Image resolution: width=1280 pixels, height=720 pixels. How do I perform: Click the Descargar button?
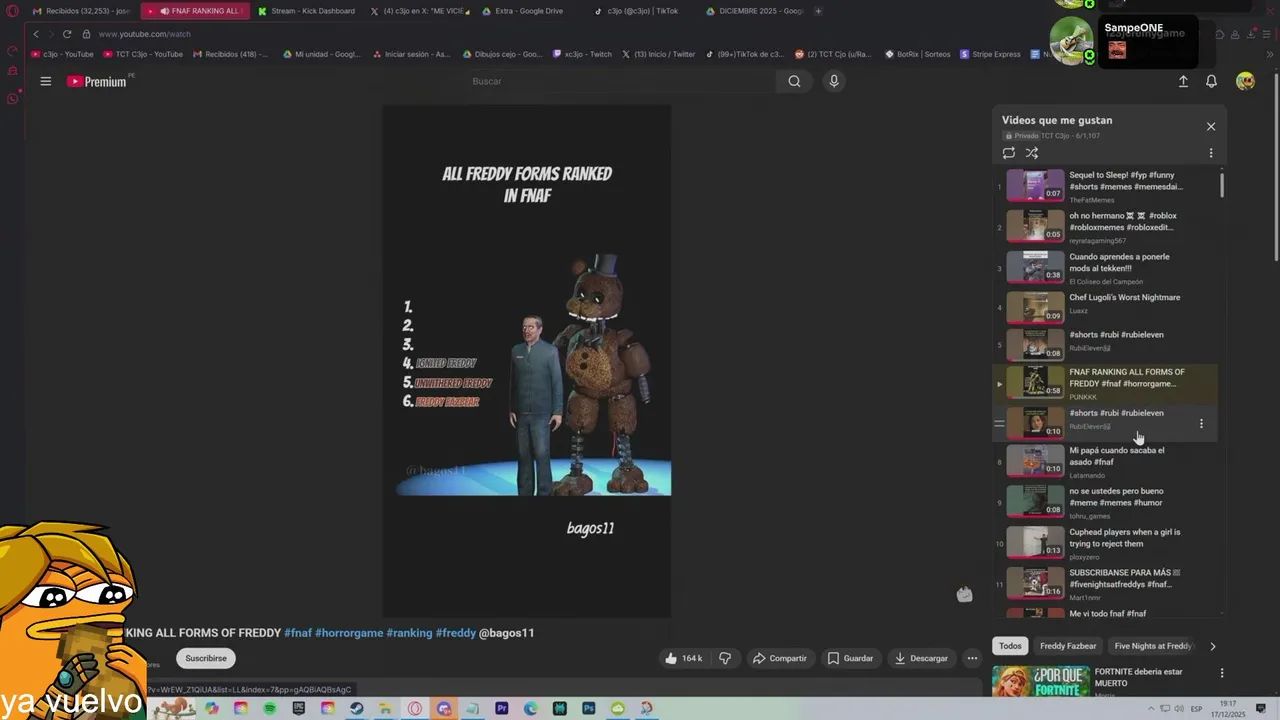[x=921, y=658]
